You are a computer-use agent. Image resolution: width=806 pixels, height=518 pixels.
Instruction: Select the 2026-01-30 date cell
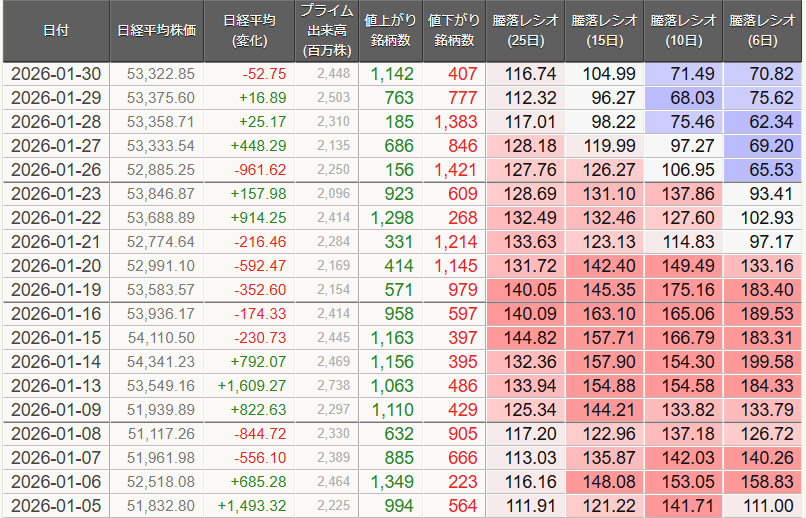point(56,73)
